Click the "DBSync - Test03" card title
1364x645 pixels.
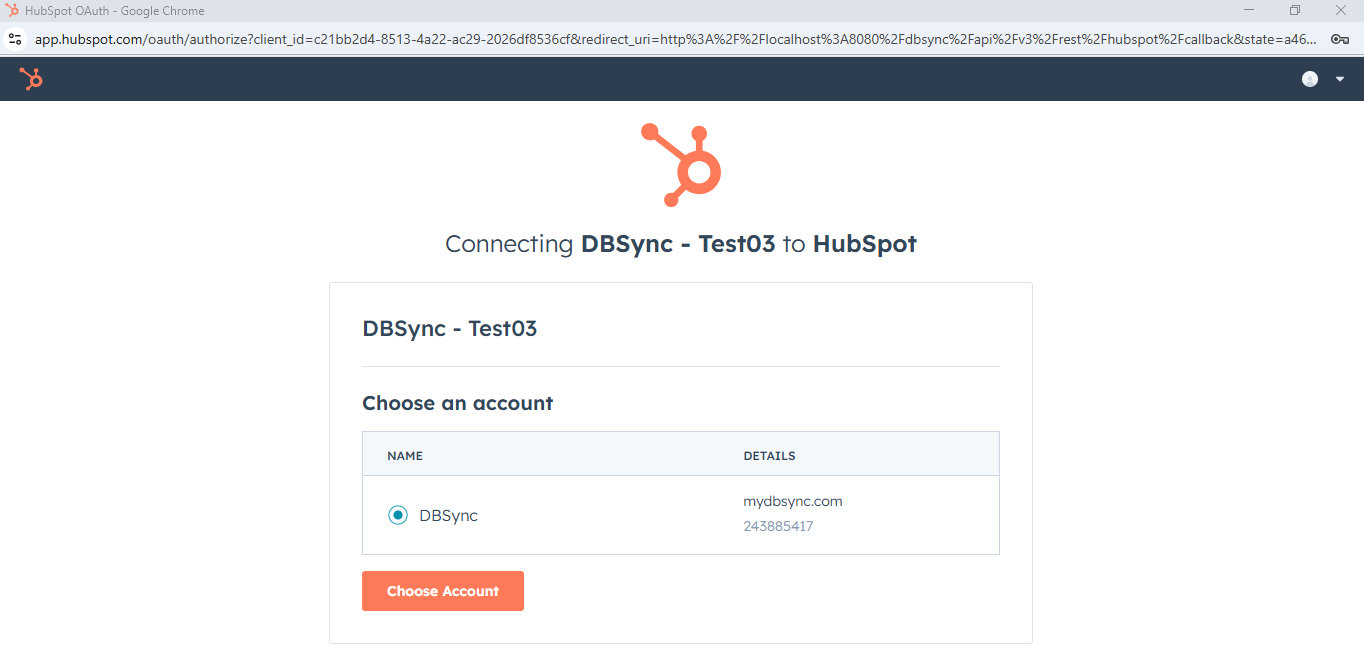click(449, 328)
